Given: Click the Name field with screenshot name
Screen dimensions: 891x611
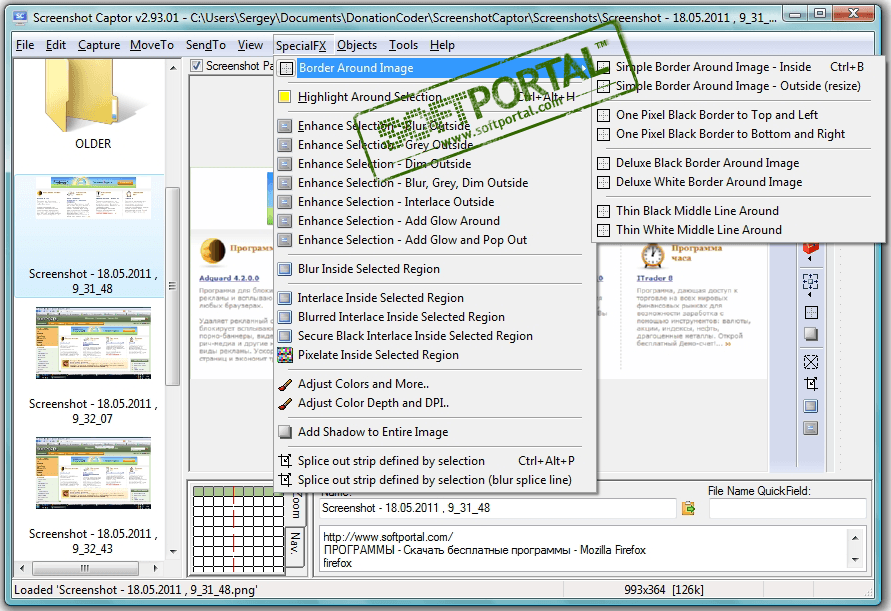Looking at the screenshot, I should (x=498, y=508).
